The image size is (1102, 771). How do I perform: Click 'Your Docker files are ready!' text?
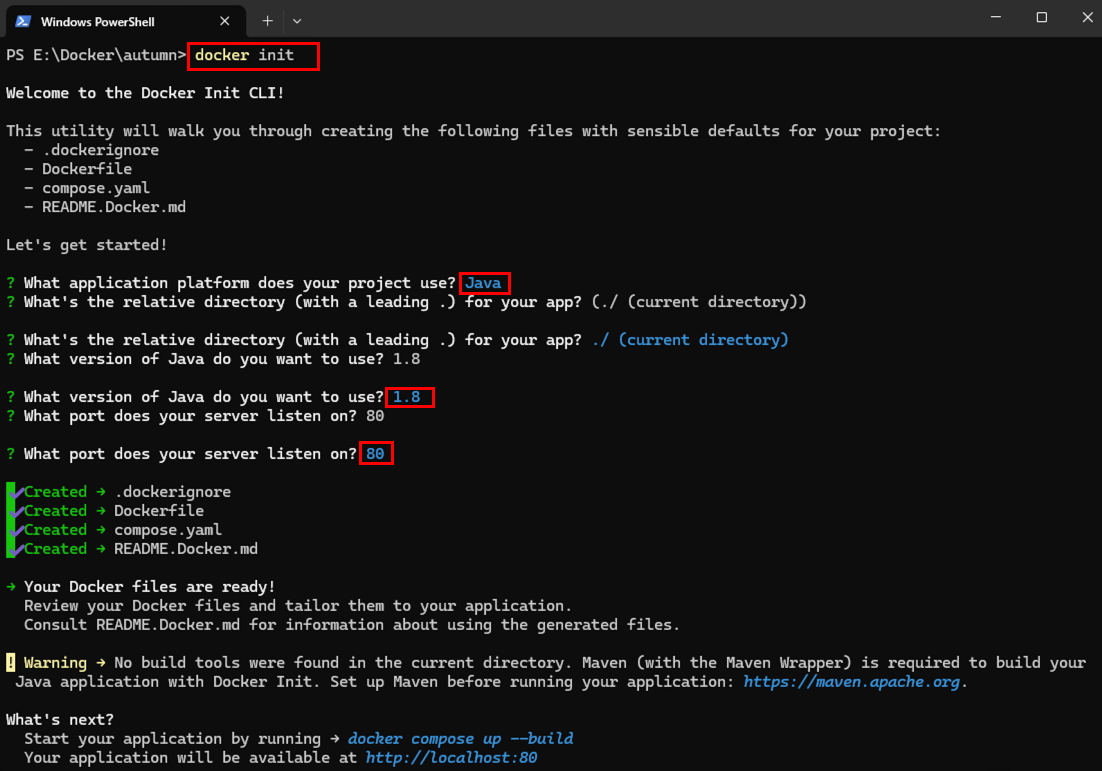[150, 587]
